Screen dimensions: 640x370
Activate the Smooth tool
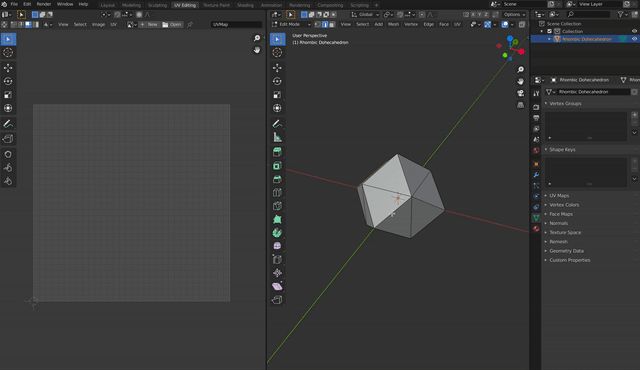(x=277, y=246)
